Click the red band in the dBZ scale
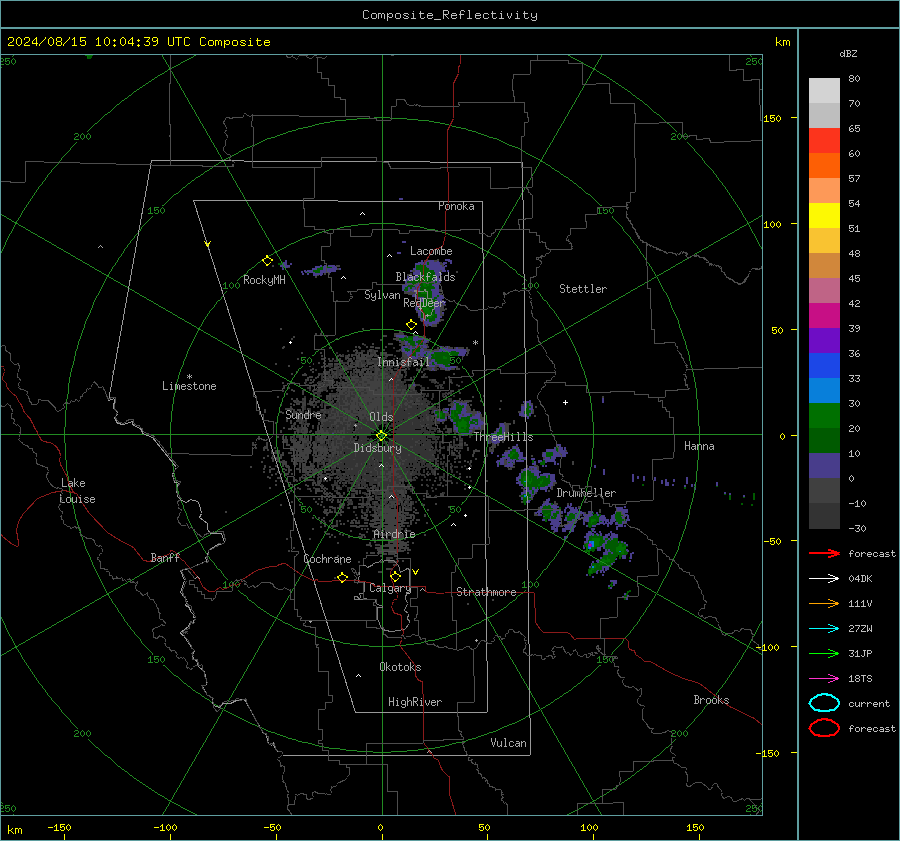The image size is (900, 841). click(824, 141)
